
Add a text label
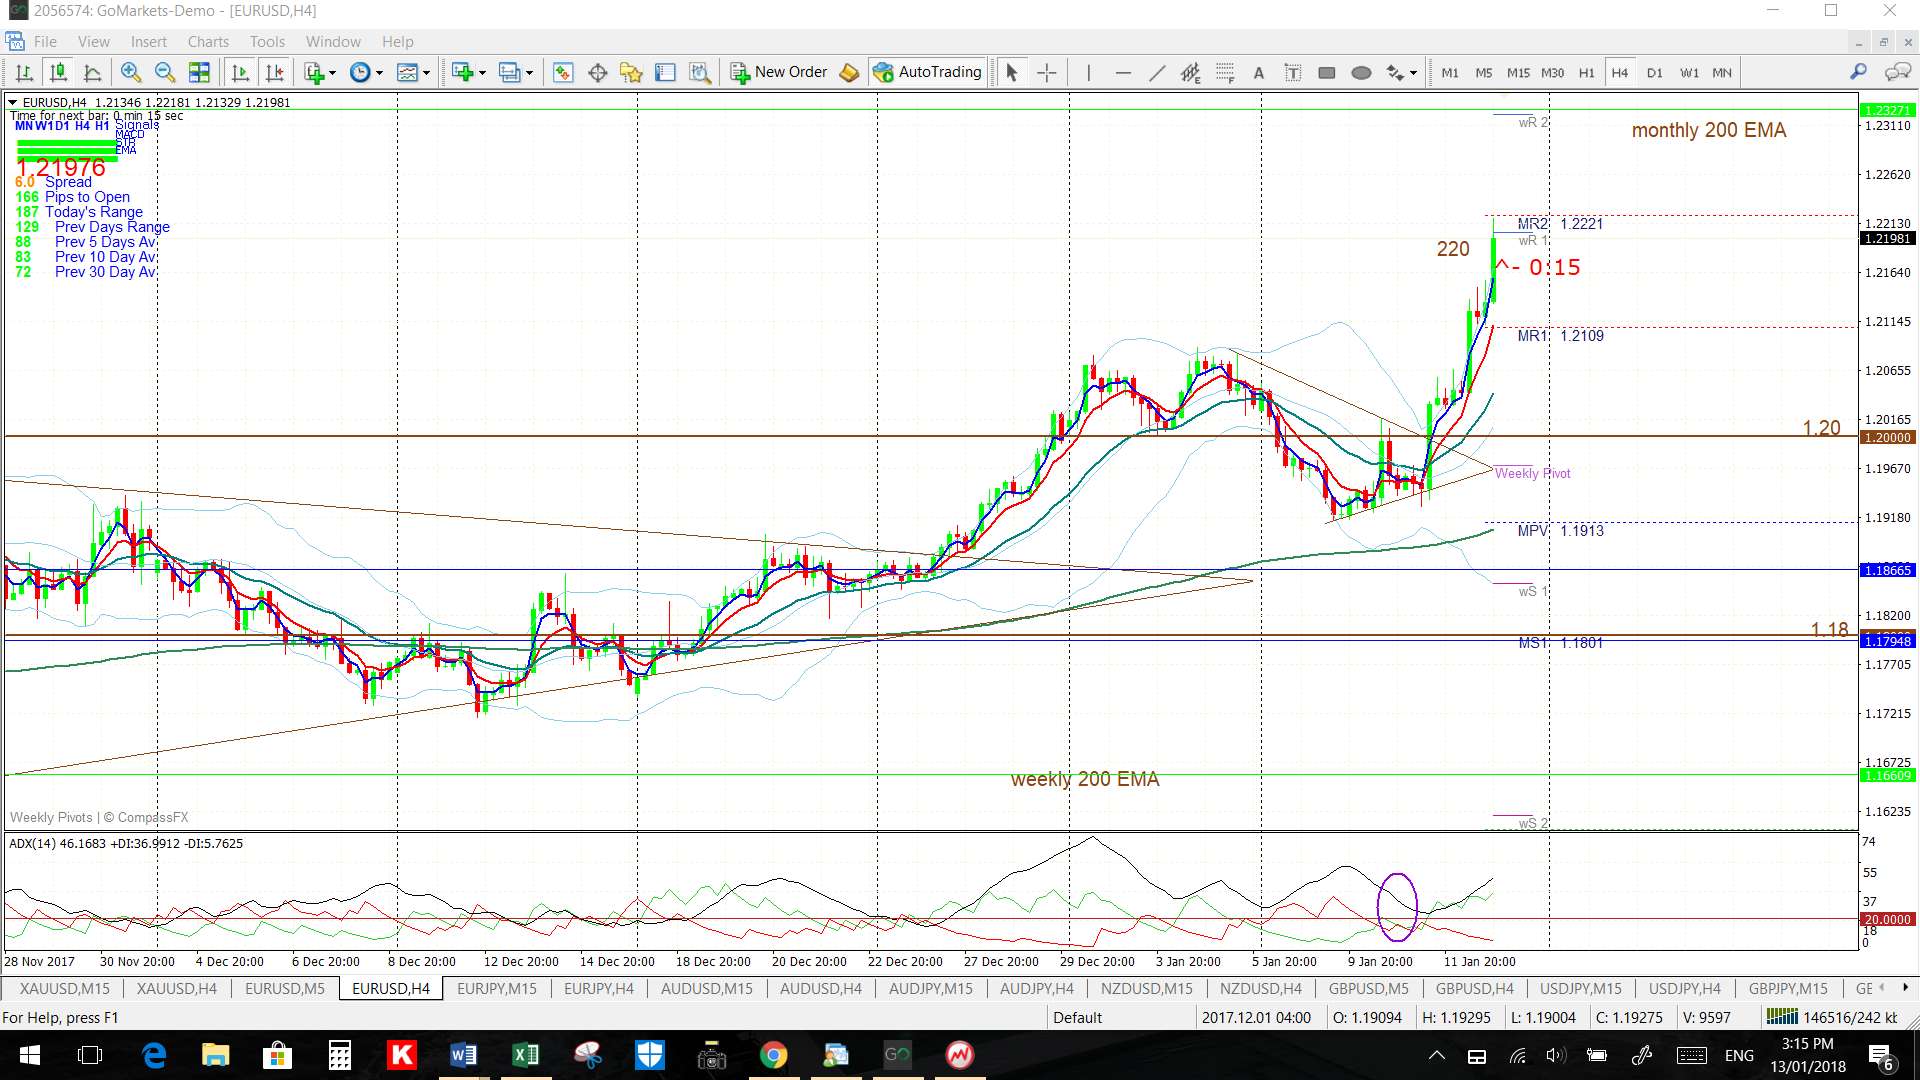click(x=1292, y=72)
